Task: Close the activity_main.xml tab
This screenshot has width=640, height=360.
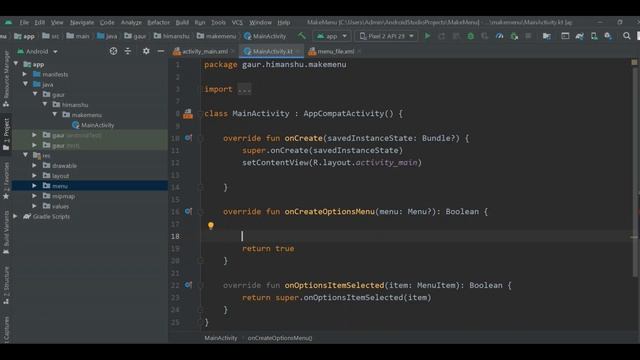Action: click(233, 51)
